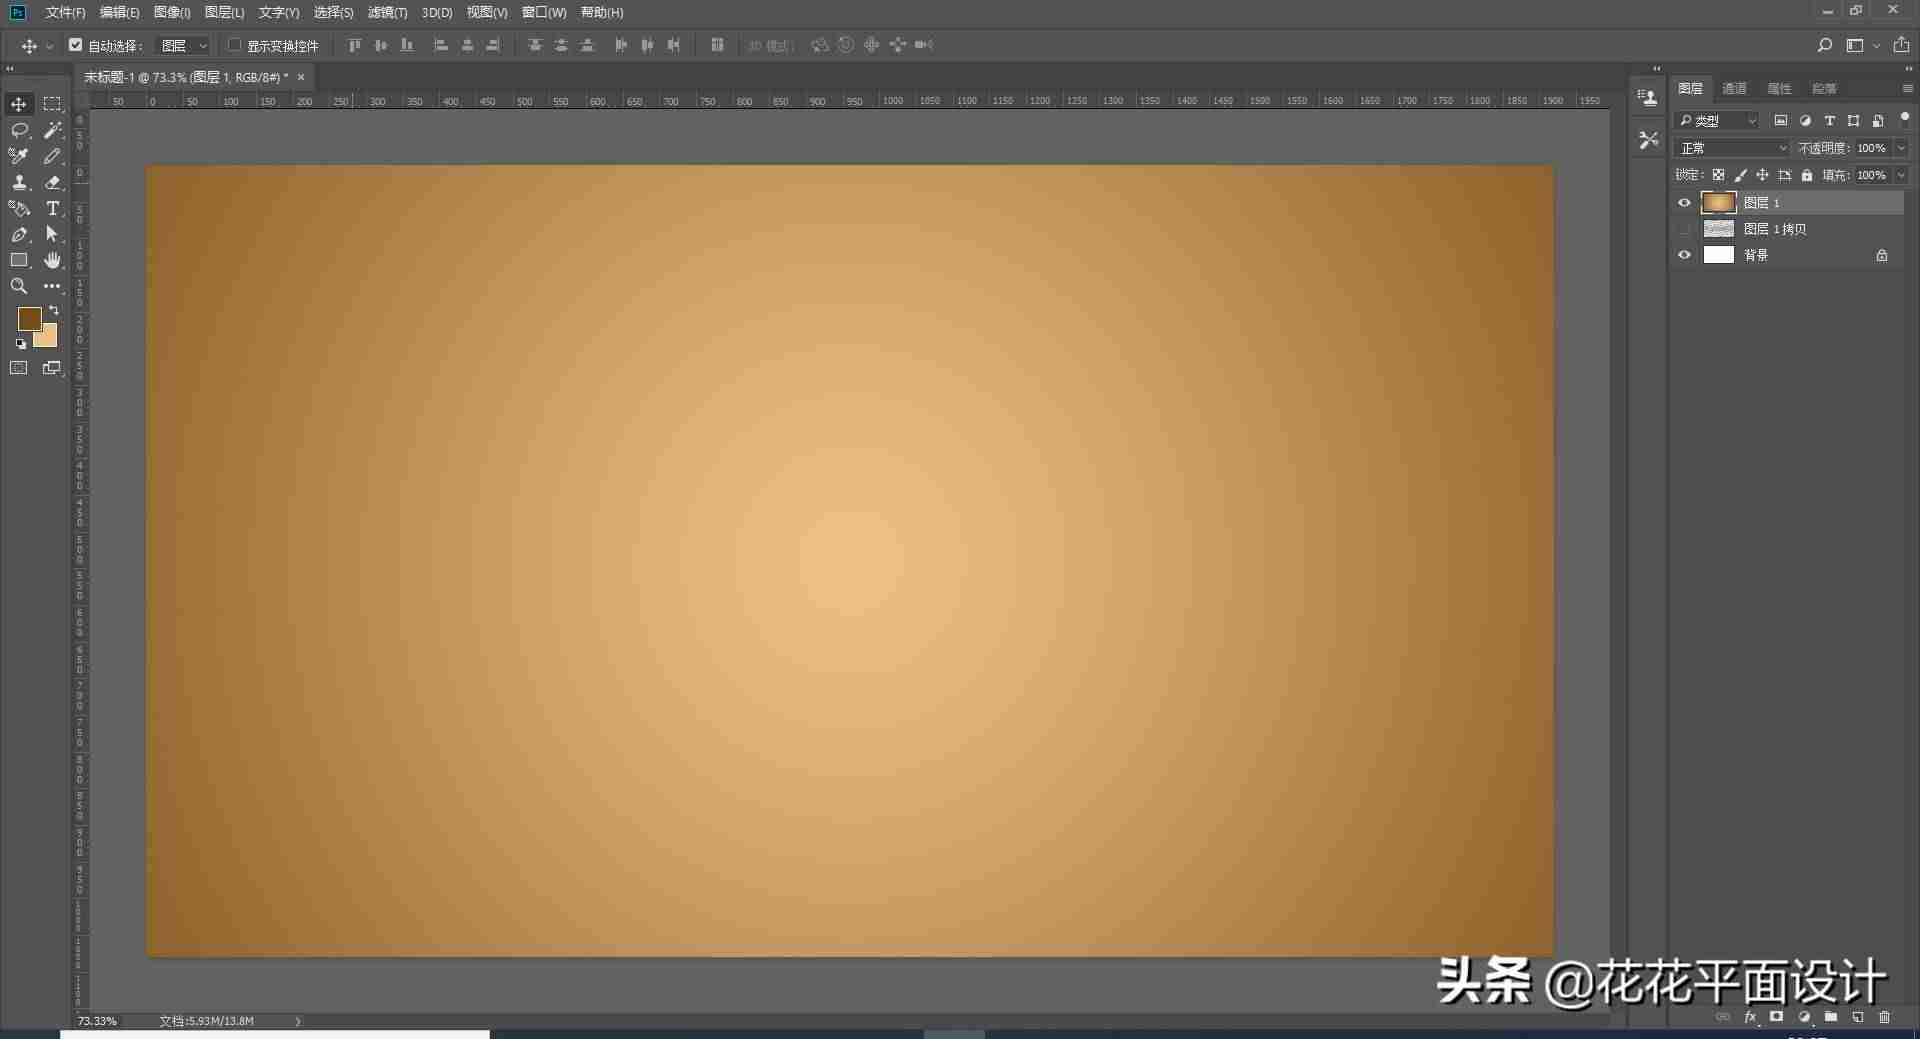Add a layer mask

tap(1777, 1017)
